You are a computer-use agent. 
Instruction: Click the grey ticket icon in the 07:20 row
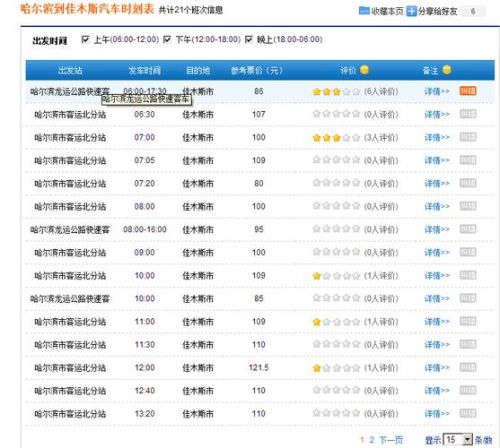coord(468,183)
